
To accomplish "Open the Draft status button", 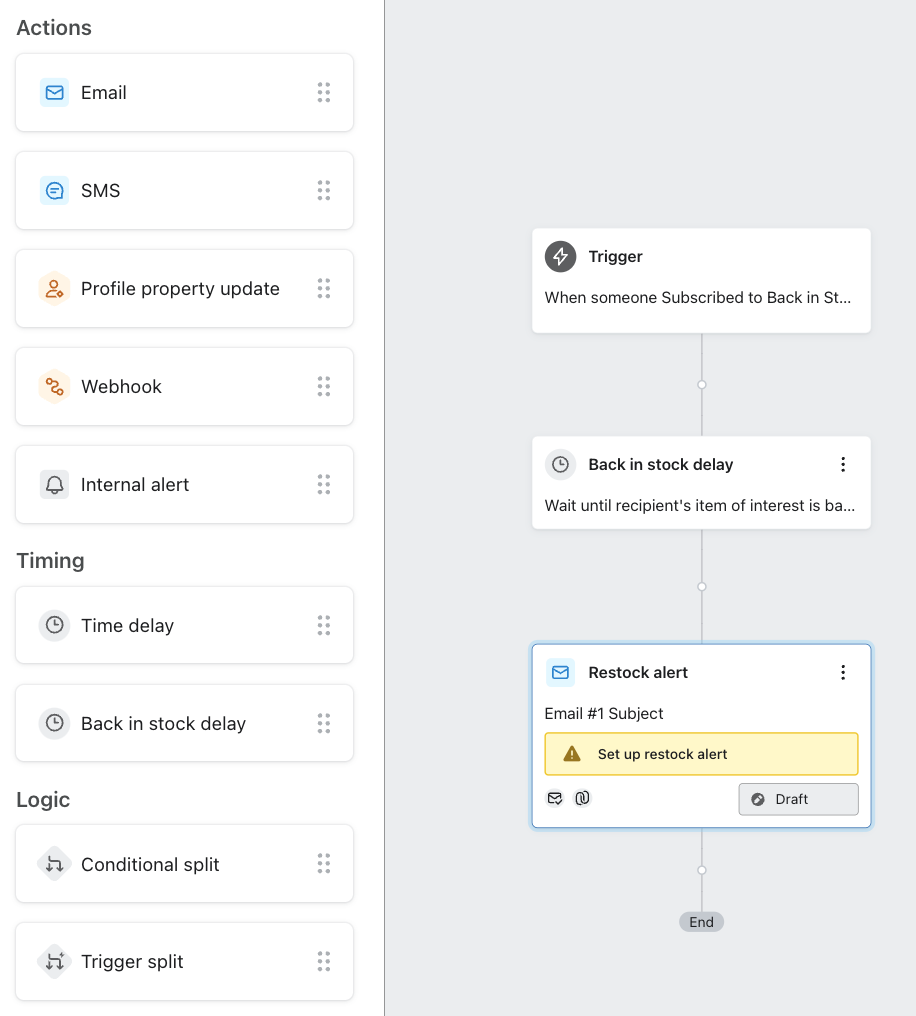I will pyautogui.click(x=798, y=799).
